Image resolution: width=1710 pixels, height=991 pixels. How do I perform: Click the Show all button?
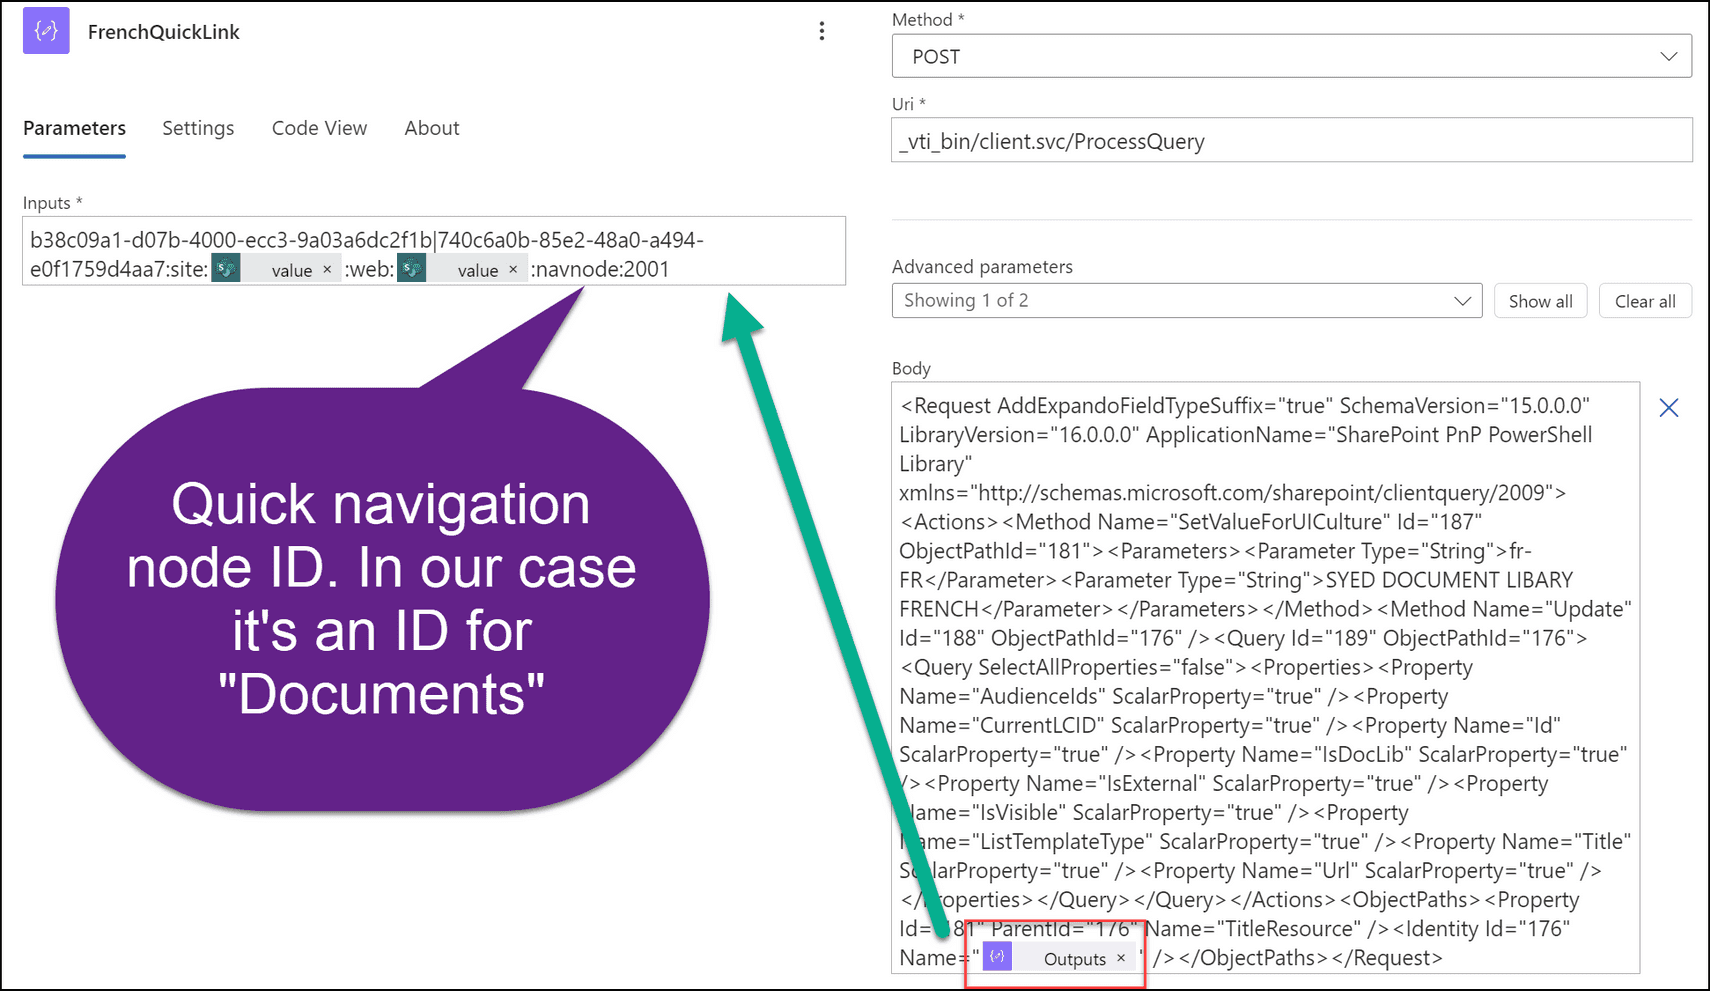tap(1540, 300)
